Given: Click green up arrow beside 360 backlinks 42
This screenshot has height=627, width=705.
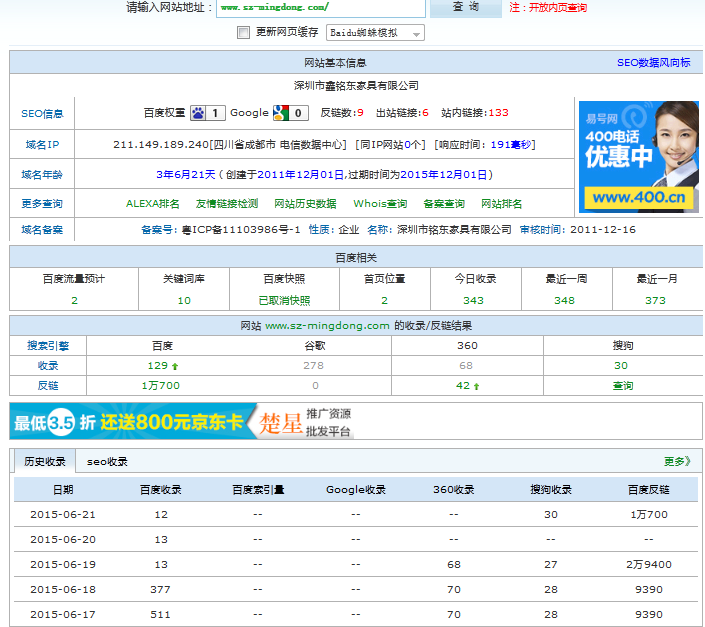Looking at the screenshot, I should tap(476, 386).
